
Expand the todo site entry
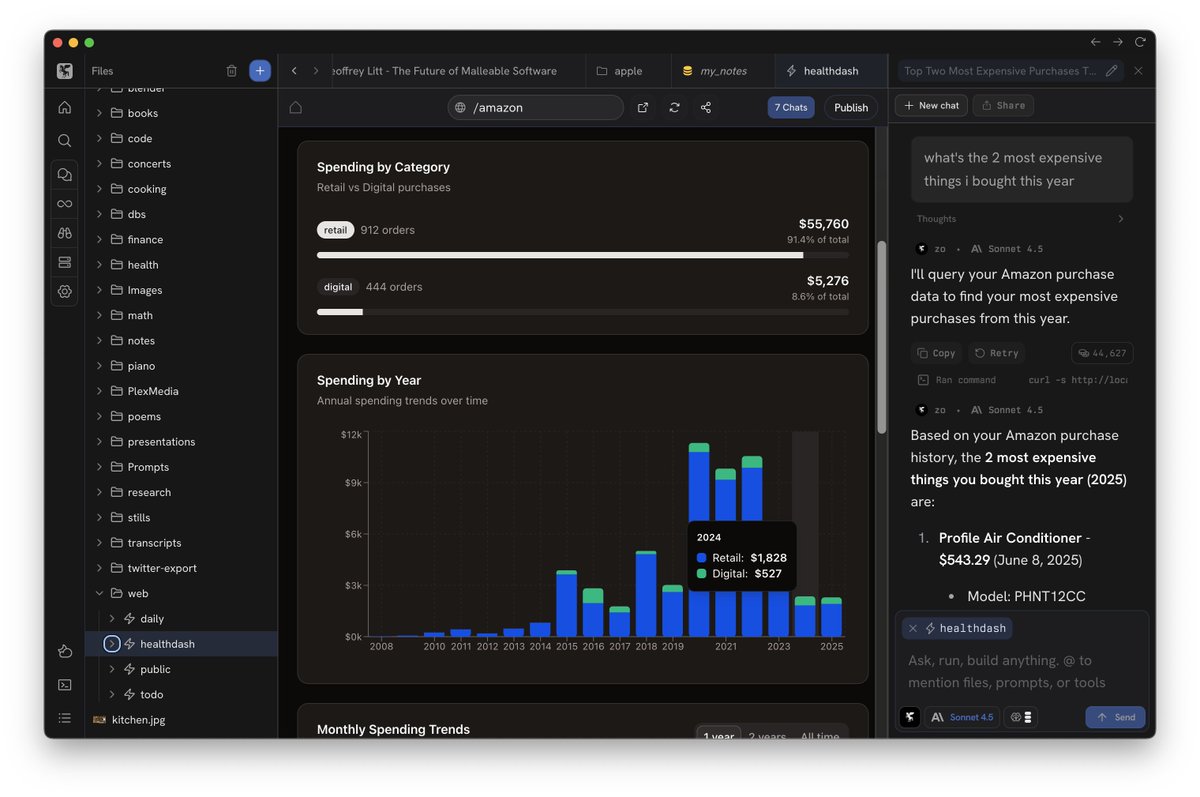click(x=112, y=694)
